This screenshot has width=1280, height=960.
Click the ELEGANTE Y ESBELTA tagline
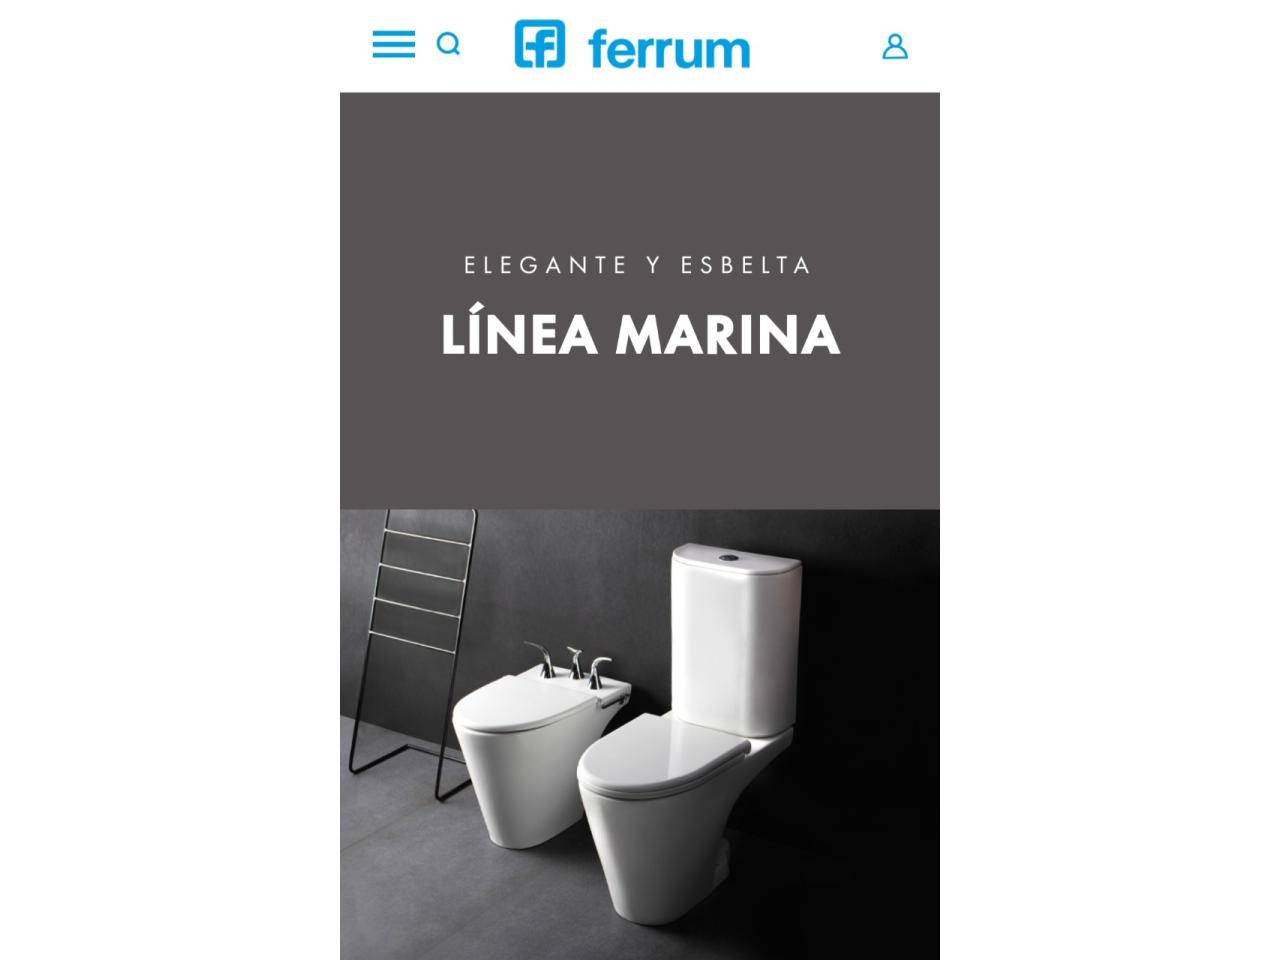638,265
